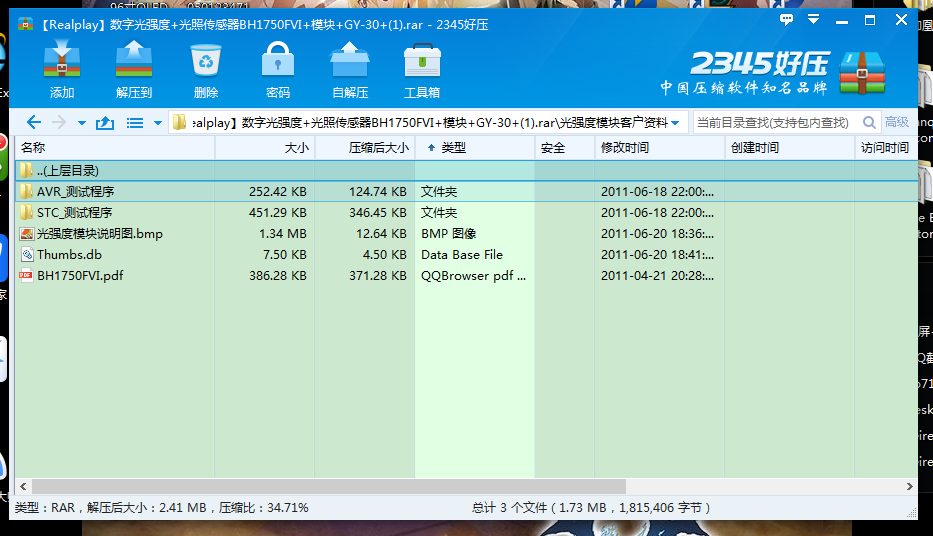
Task: Sort by the 大小 column header
Action: (265, 148)
